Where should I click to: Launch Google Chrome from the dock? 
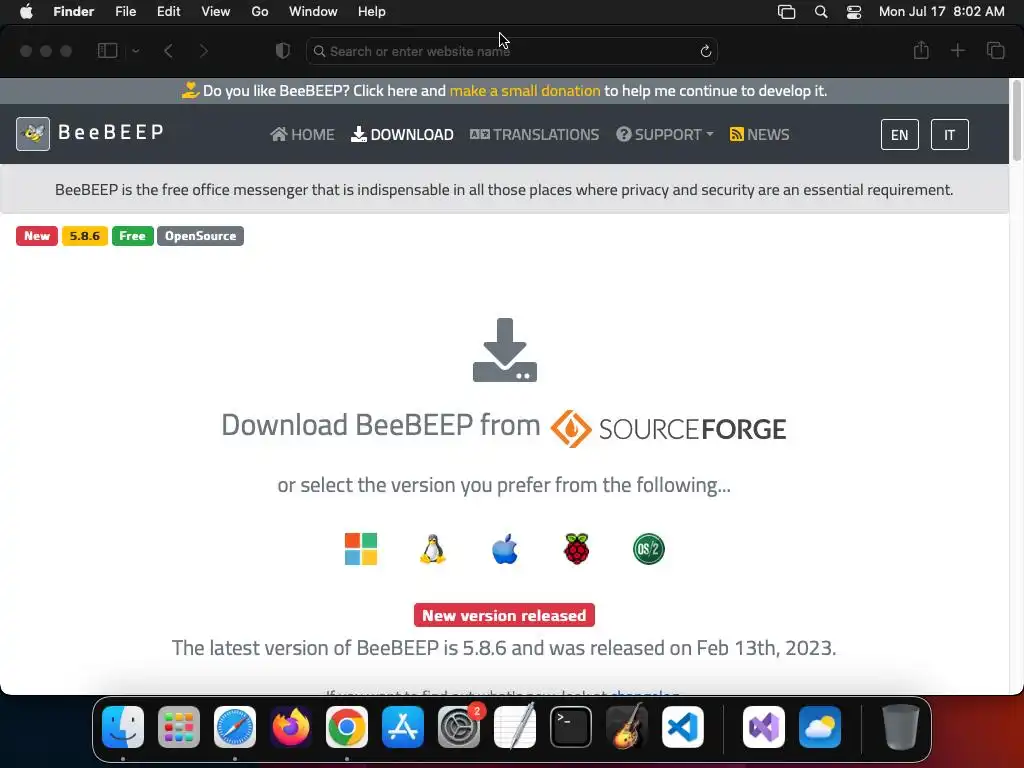[347, 727]
